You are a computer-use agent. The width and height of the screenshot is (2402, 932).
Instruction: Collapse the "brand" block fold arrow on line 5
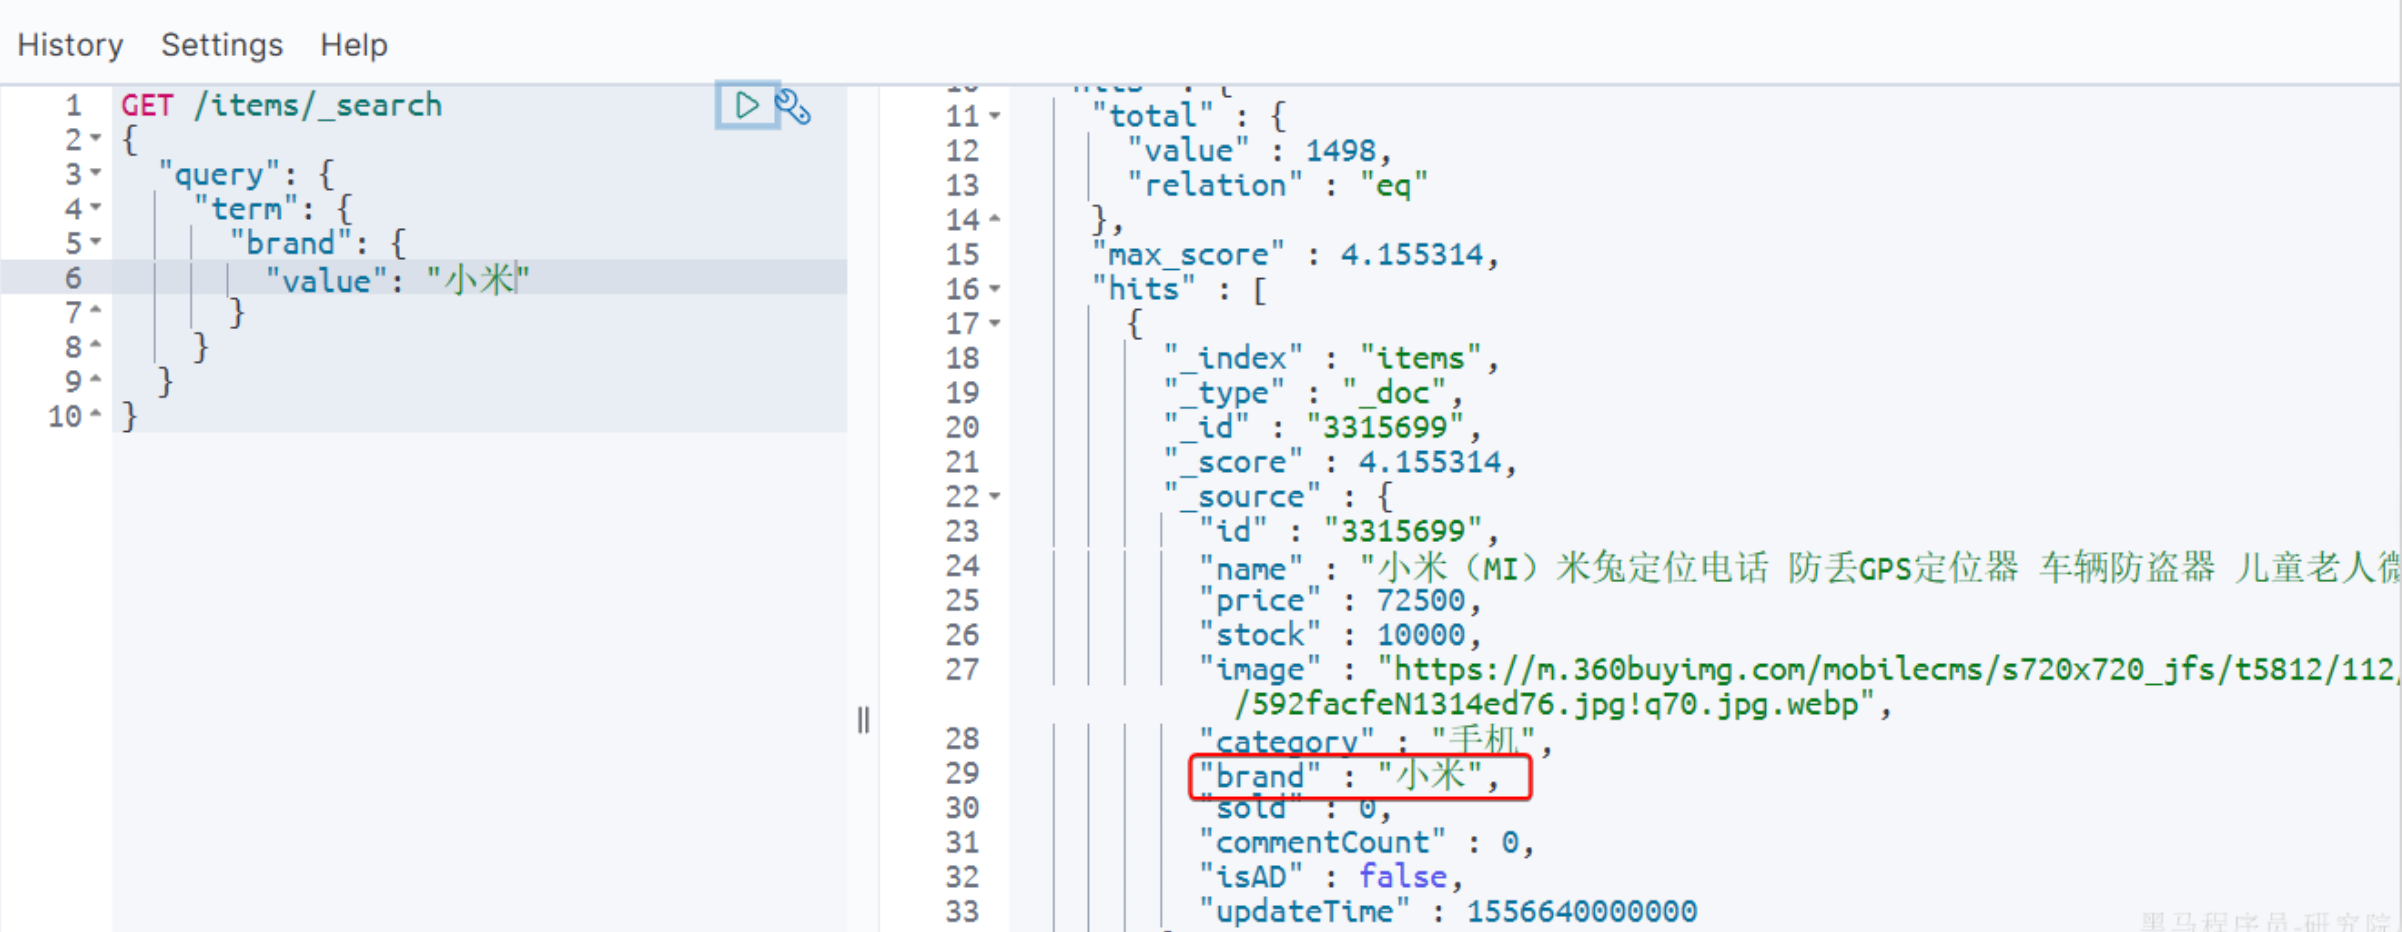point(96,242)
